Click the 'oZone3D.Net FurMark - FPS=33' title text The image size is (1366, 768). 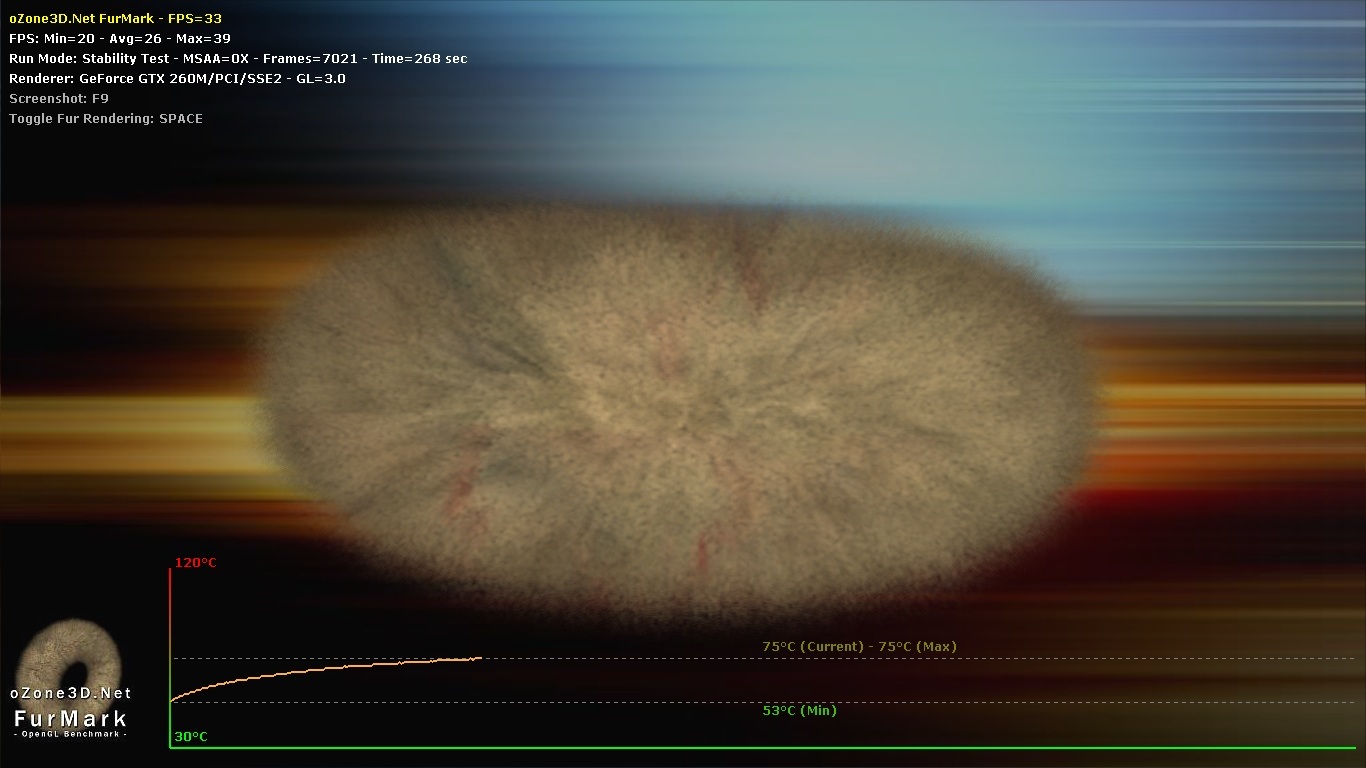[115, 18]
